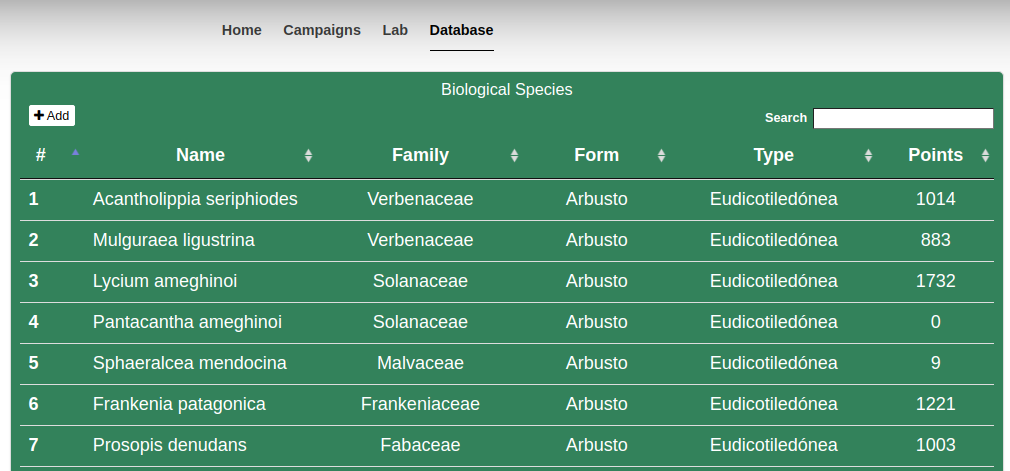The height and width of the screenshot is (471, 1010).
Task: Select the Mulguraea ligustrina row
Action: pos(174,240)
